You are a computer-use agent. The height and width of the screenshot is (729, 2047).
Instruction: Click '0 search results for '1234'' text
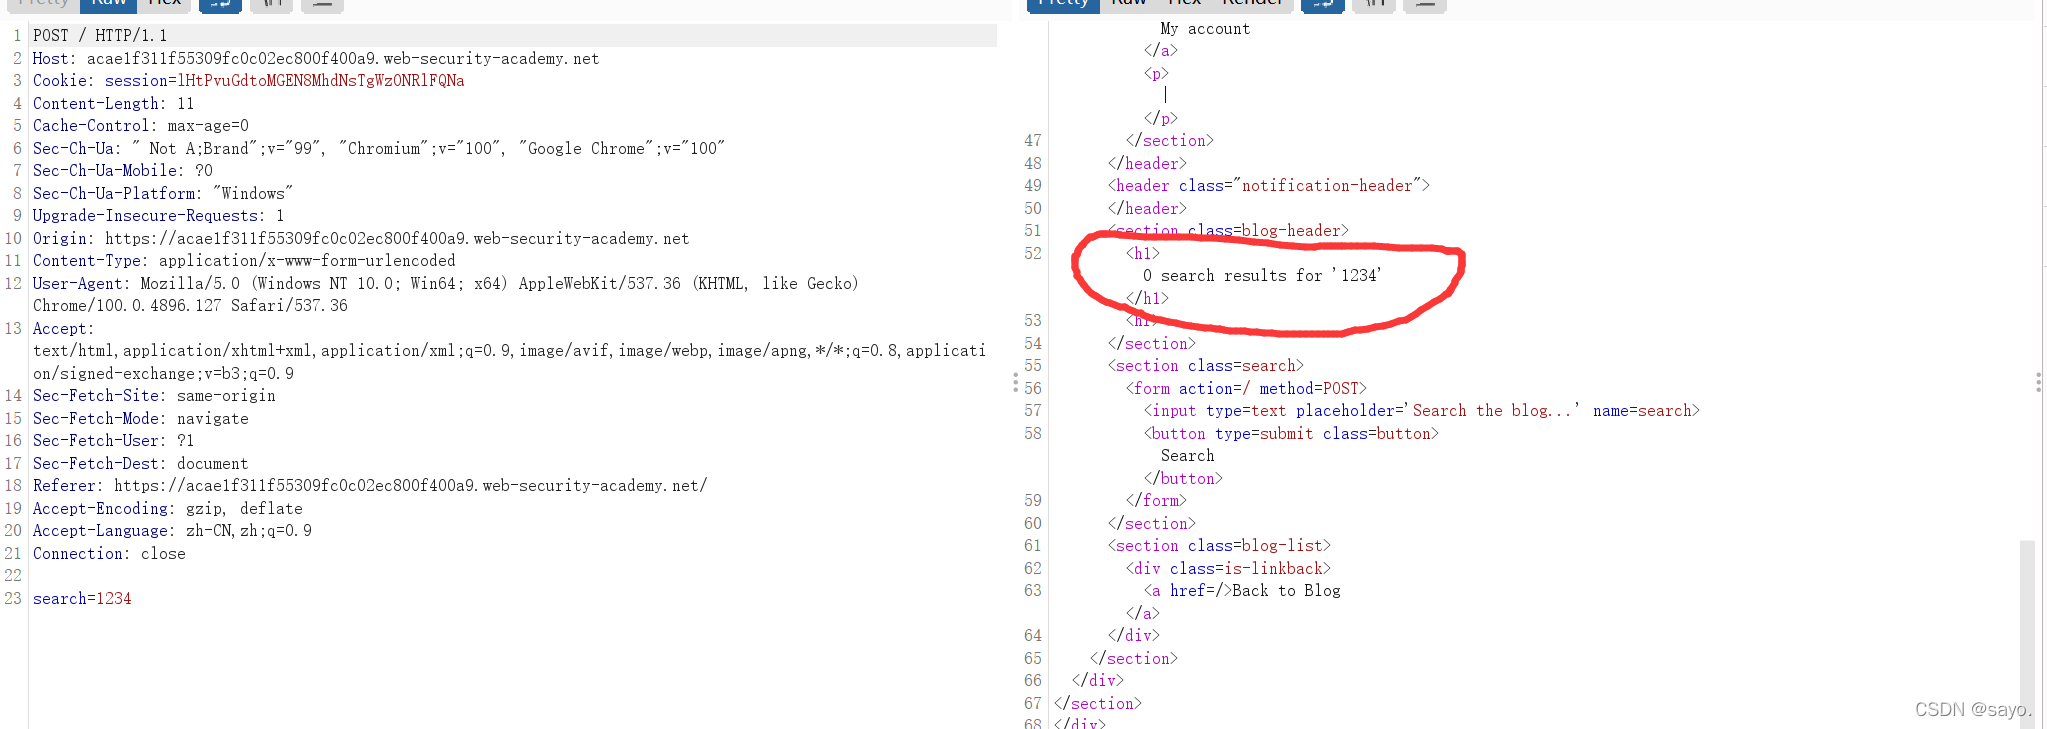click(1262, 276)
